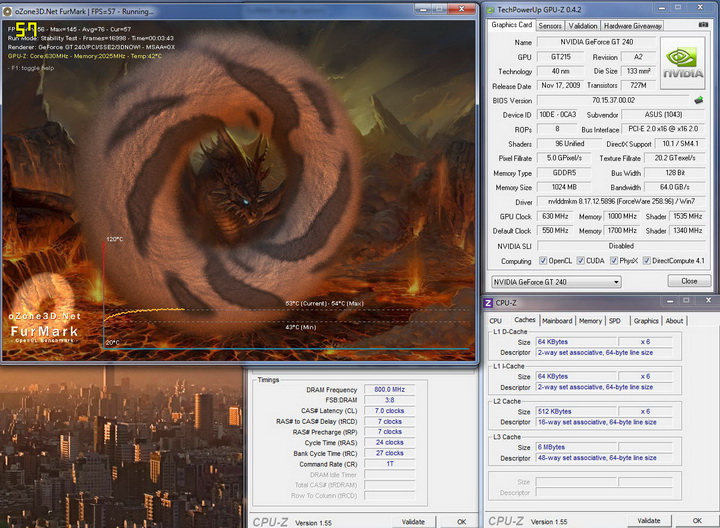Viewport: 720px width, 528px height.
Task: Click the FurMark temperature graph curve
Action: tap(144, 312)
